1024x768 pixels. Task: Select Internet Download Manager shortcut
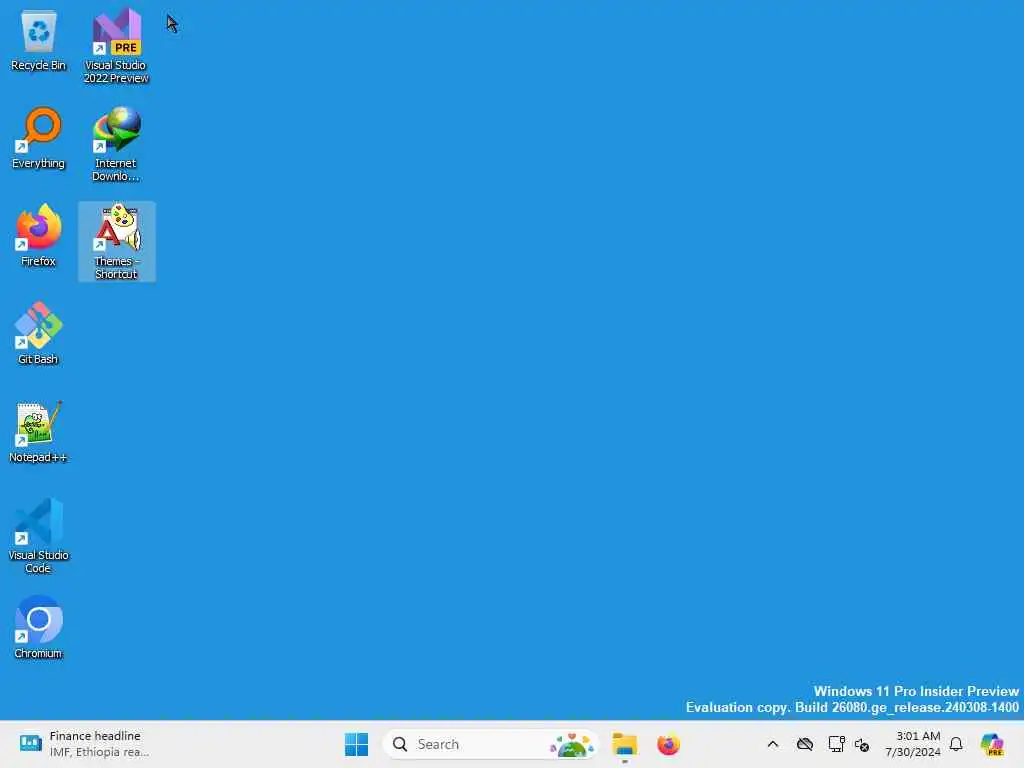tap(116, 144)
